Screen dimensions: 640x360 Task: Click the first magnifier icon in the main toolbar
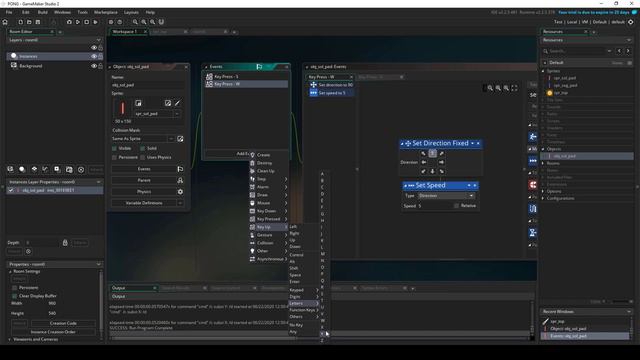135,22
